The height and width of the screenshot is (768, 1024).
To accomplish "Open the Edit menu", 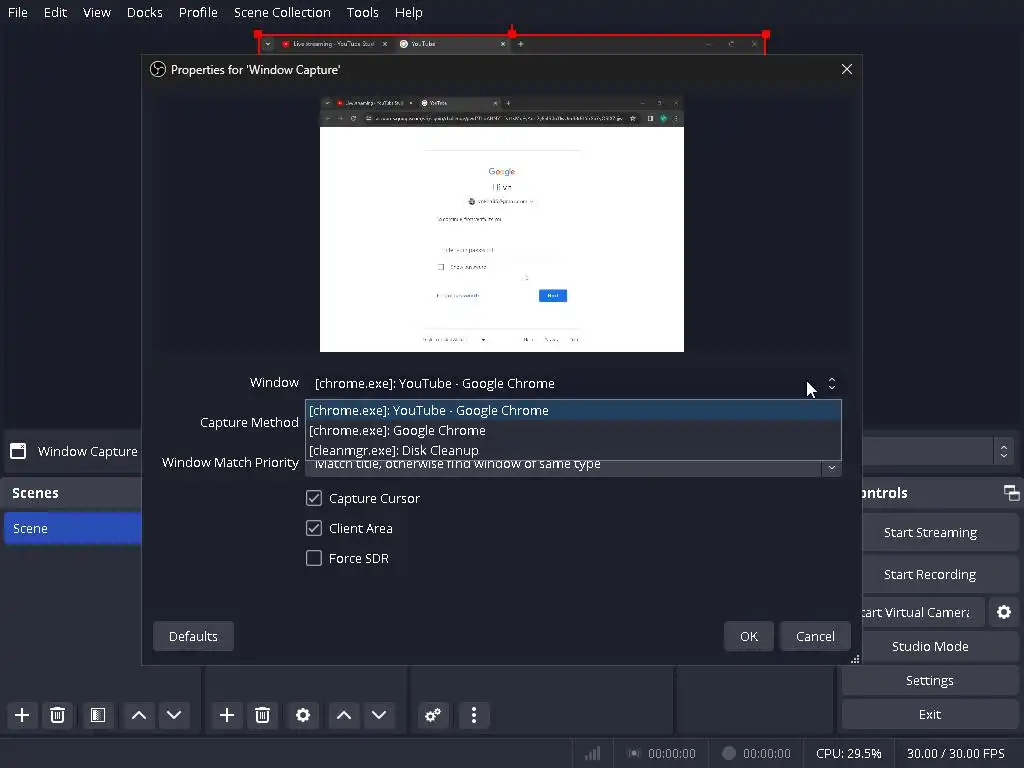I will [55, 12].
